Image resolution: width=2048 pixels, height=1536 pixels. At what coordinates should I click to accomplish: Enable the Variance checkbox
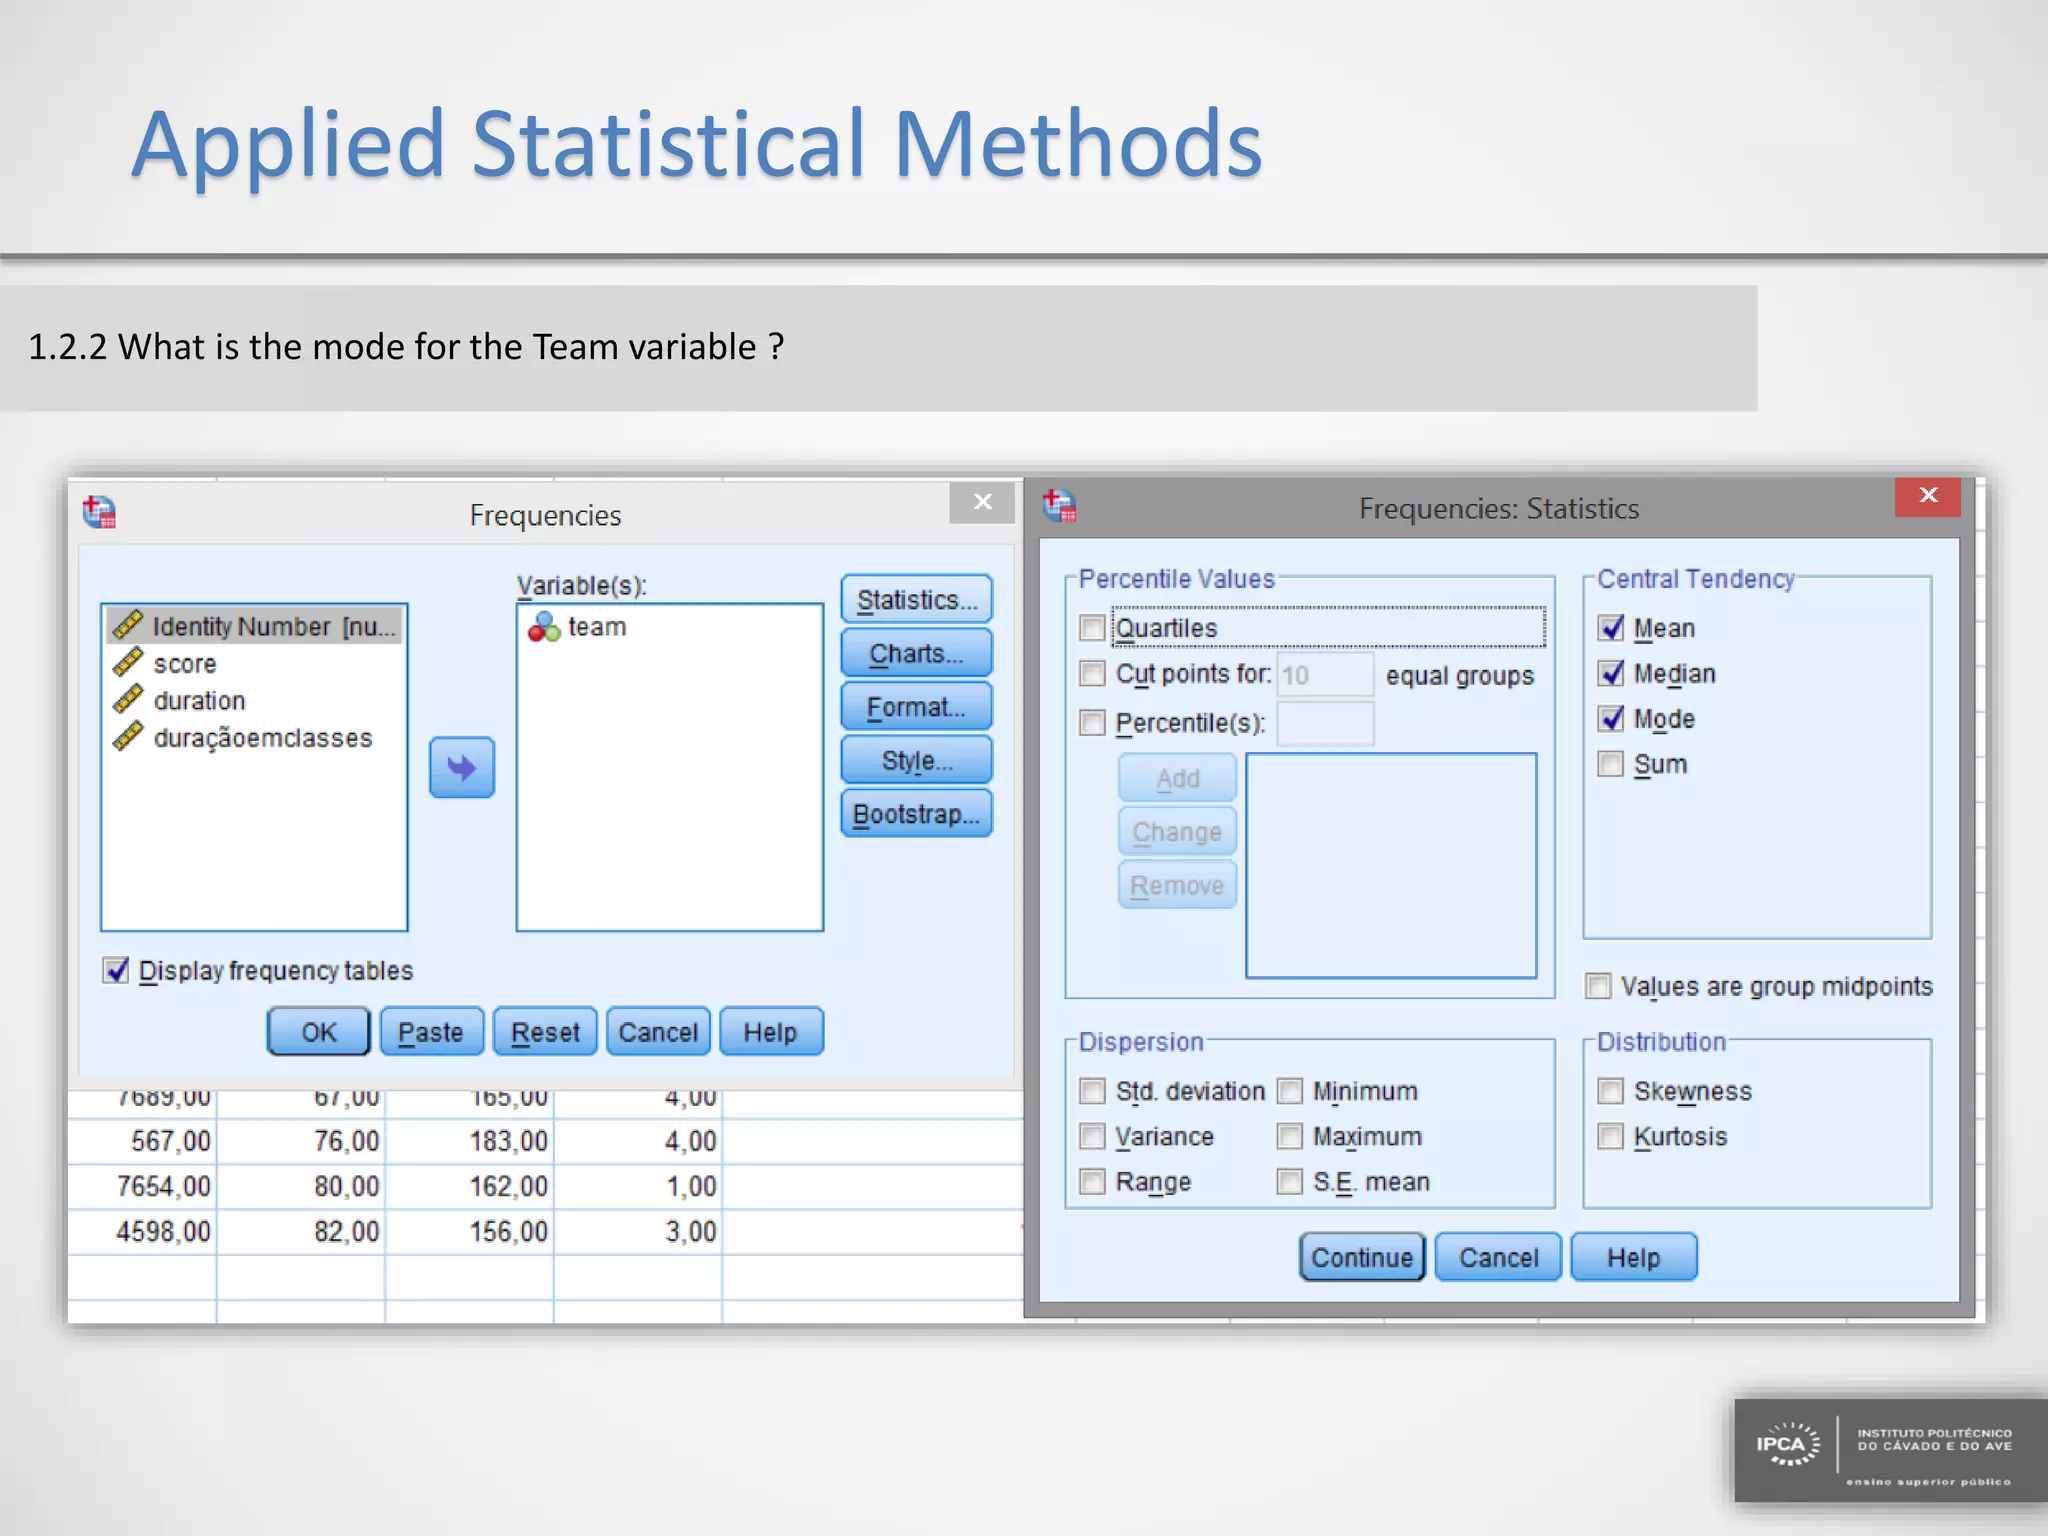[x=1092, y=1136]
